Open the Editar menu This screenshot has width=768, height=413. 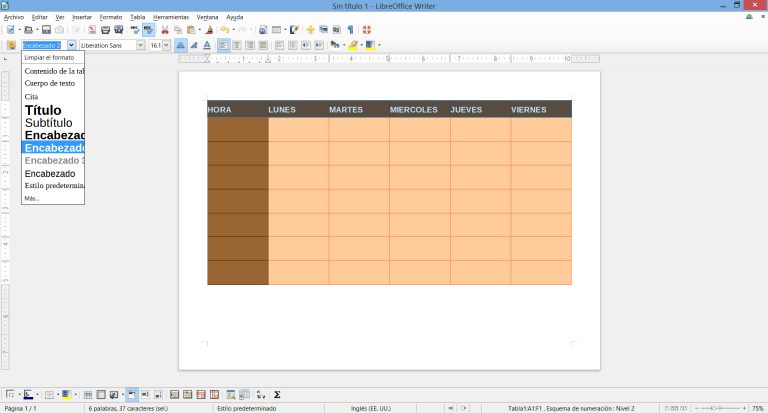tap(40, 17)
